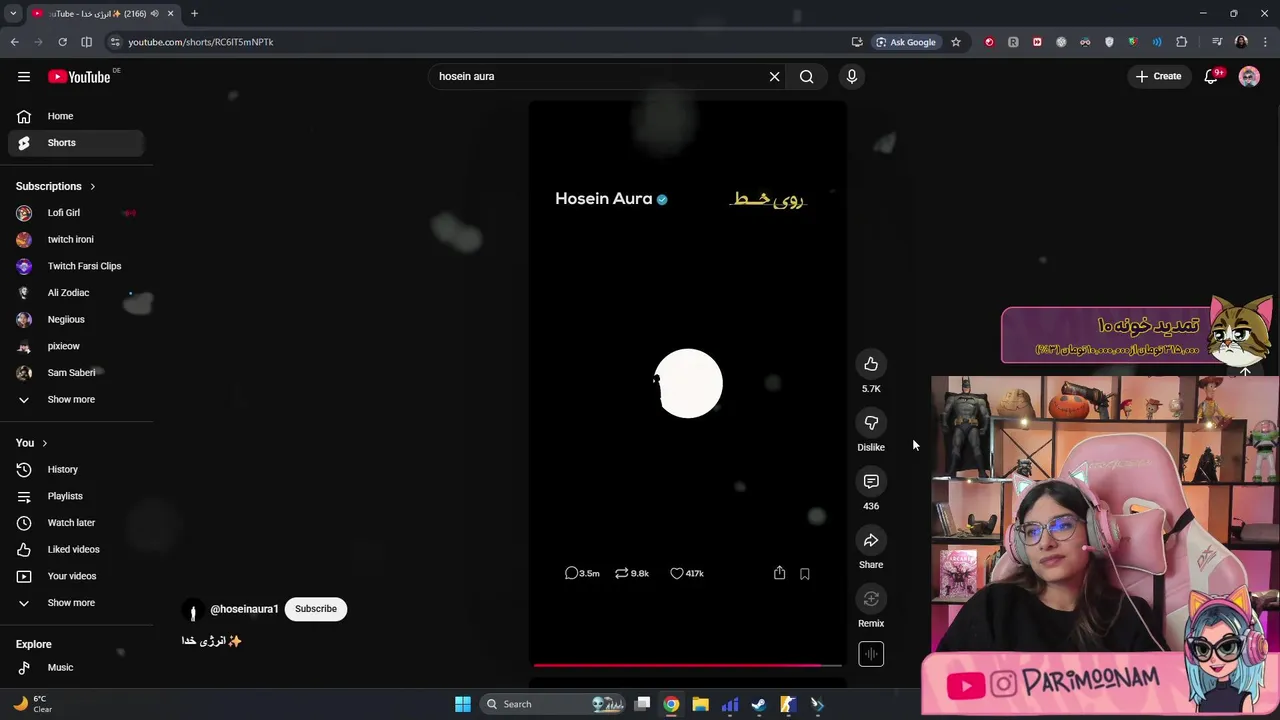Open the weather widget showing 6°C
This screenshot has height=720, width=1280.
32,704
